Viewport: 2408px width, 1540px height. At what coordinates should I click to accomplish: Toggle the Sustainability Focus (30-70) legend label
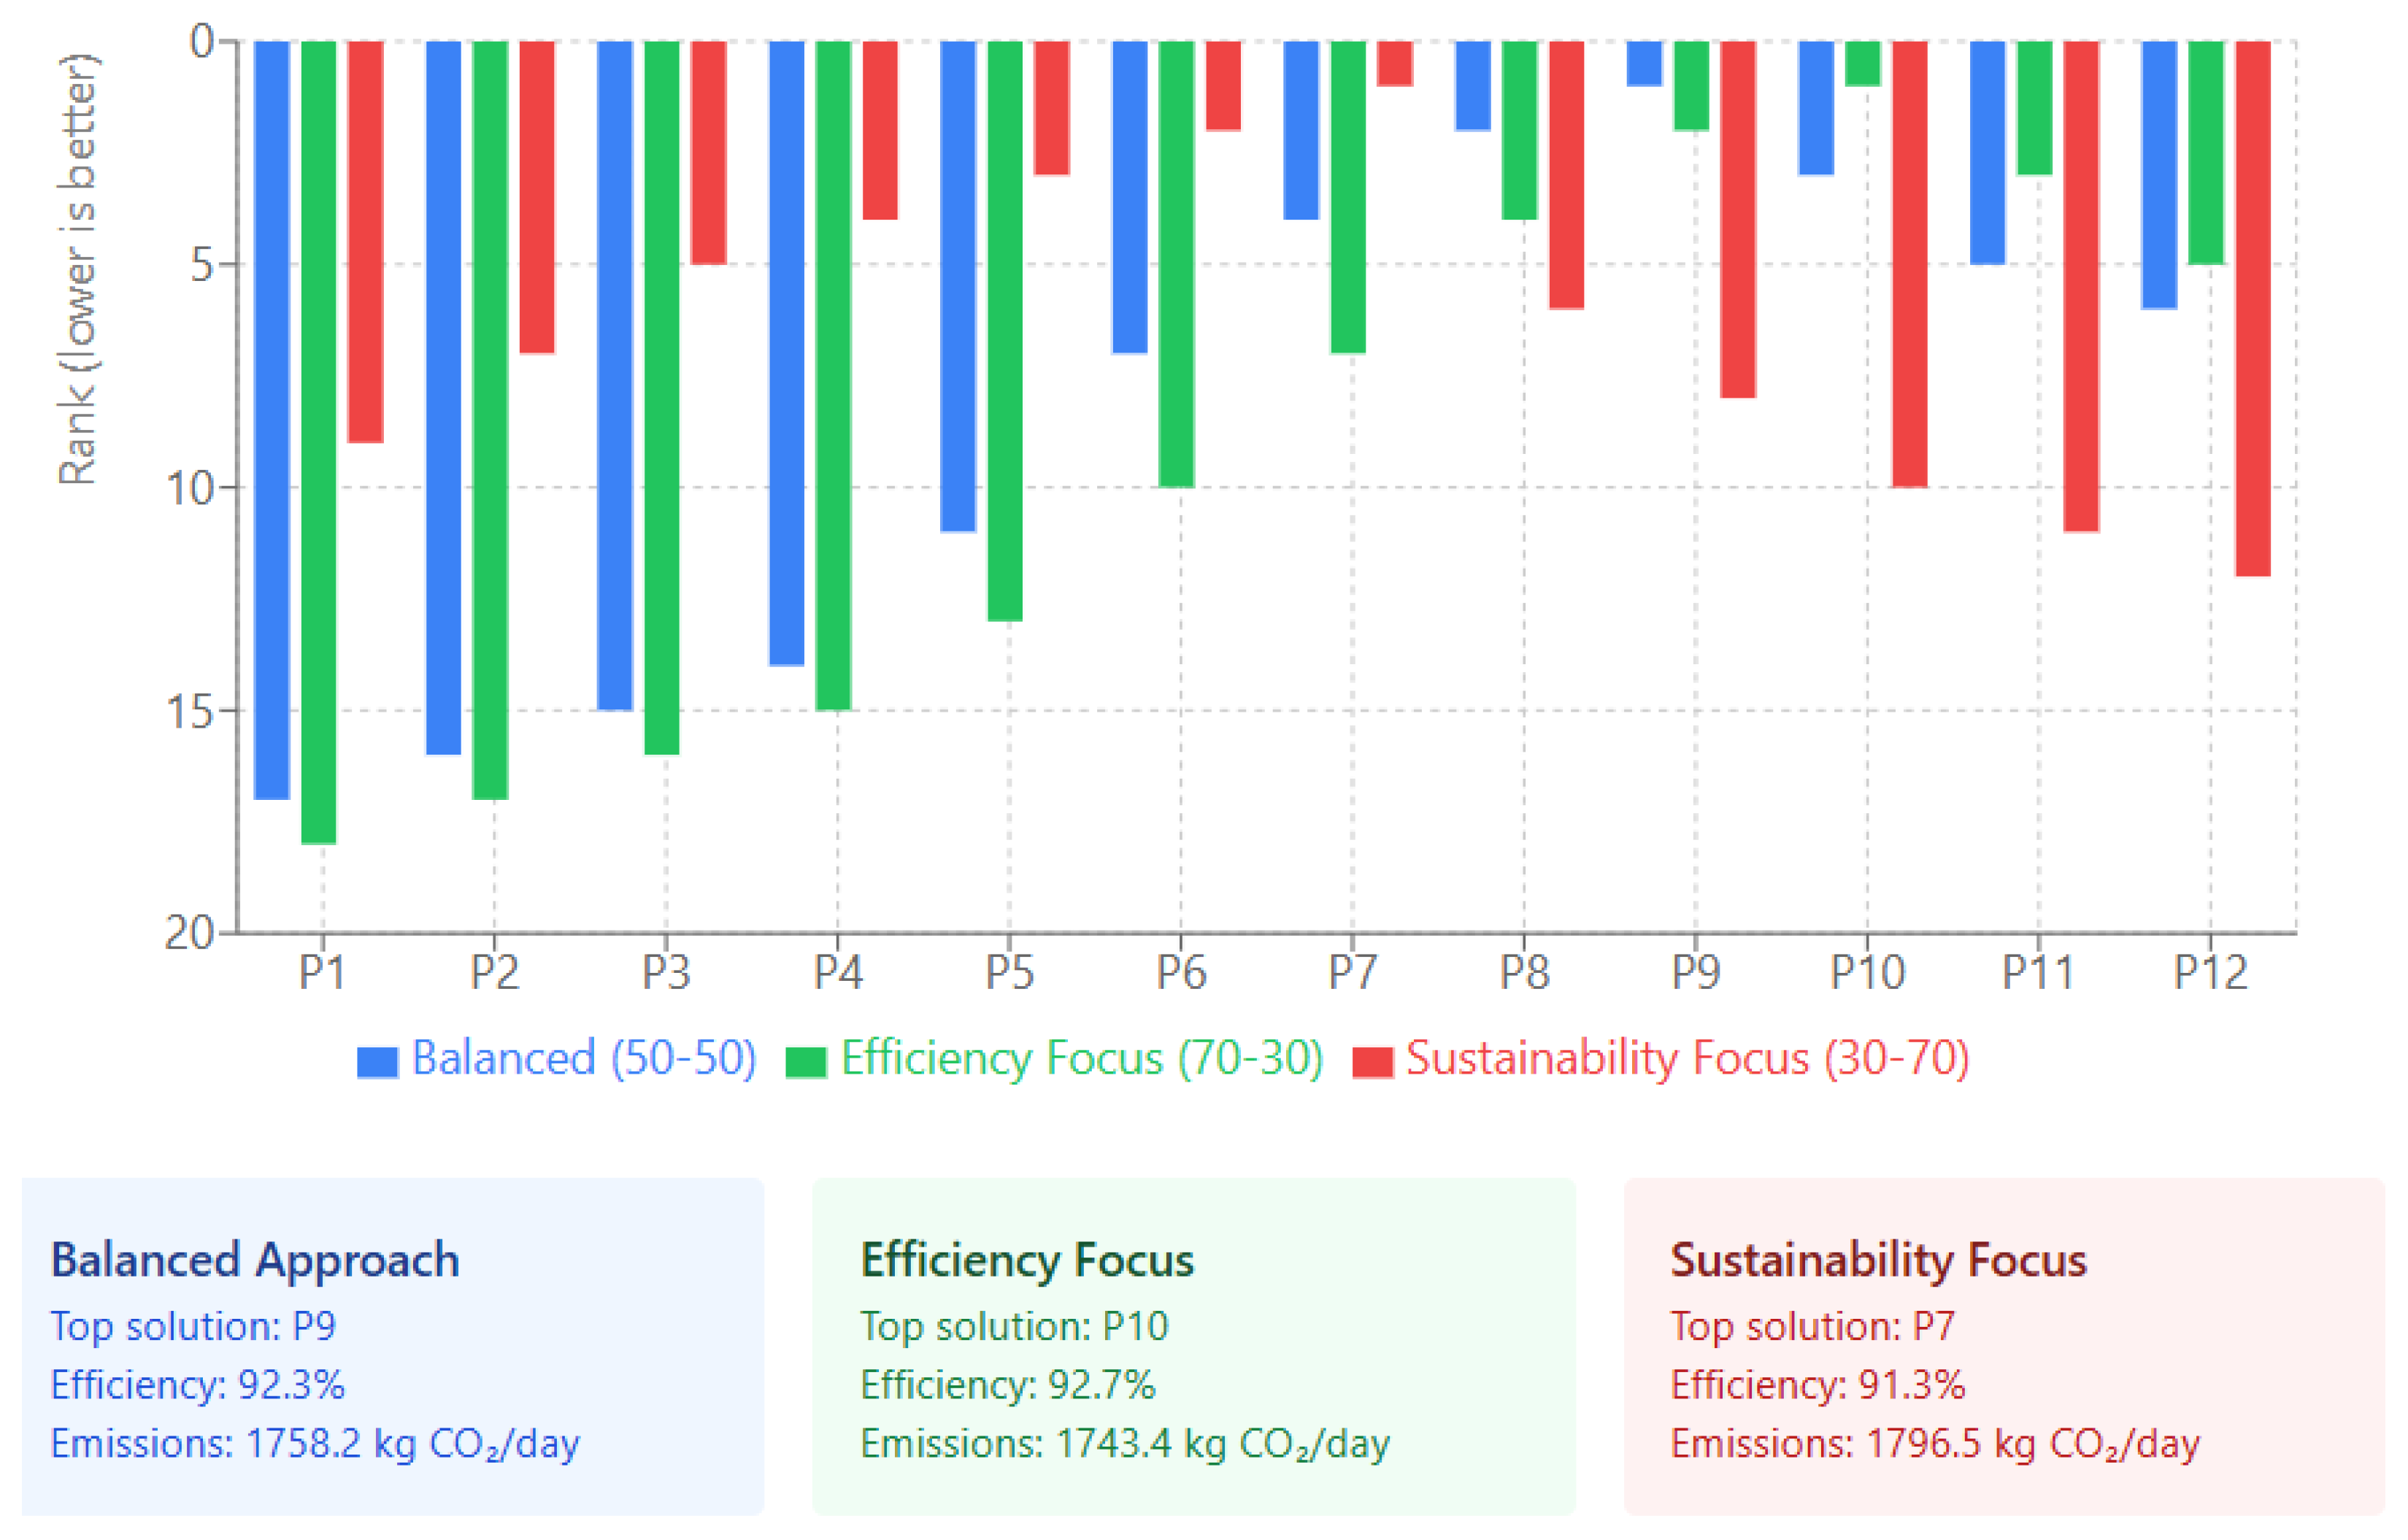click(x=1687, y=1058)
